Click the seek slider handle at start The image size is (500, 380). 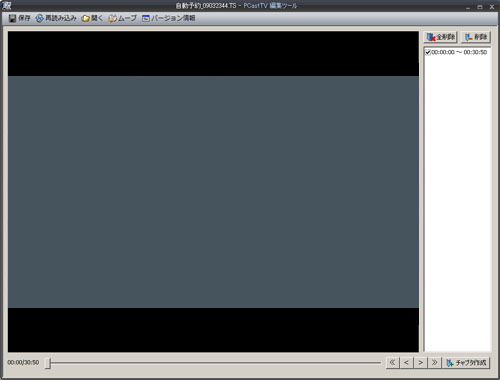pyautogui.click(x=48, y=363)
